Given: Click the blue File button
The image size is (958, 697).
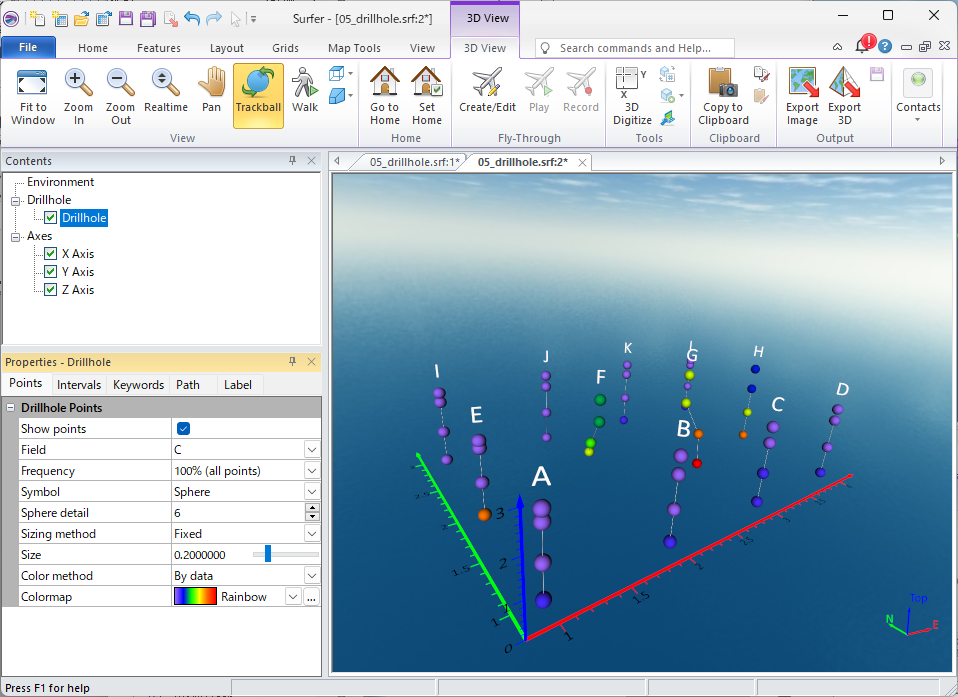Looking at the screenshot, I should point(28,48).
